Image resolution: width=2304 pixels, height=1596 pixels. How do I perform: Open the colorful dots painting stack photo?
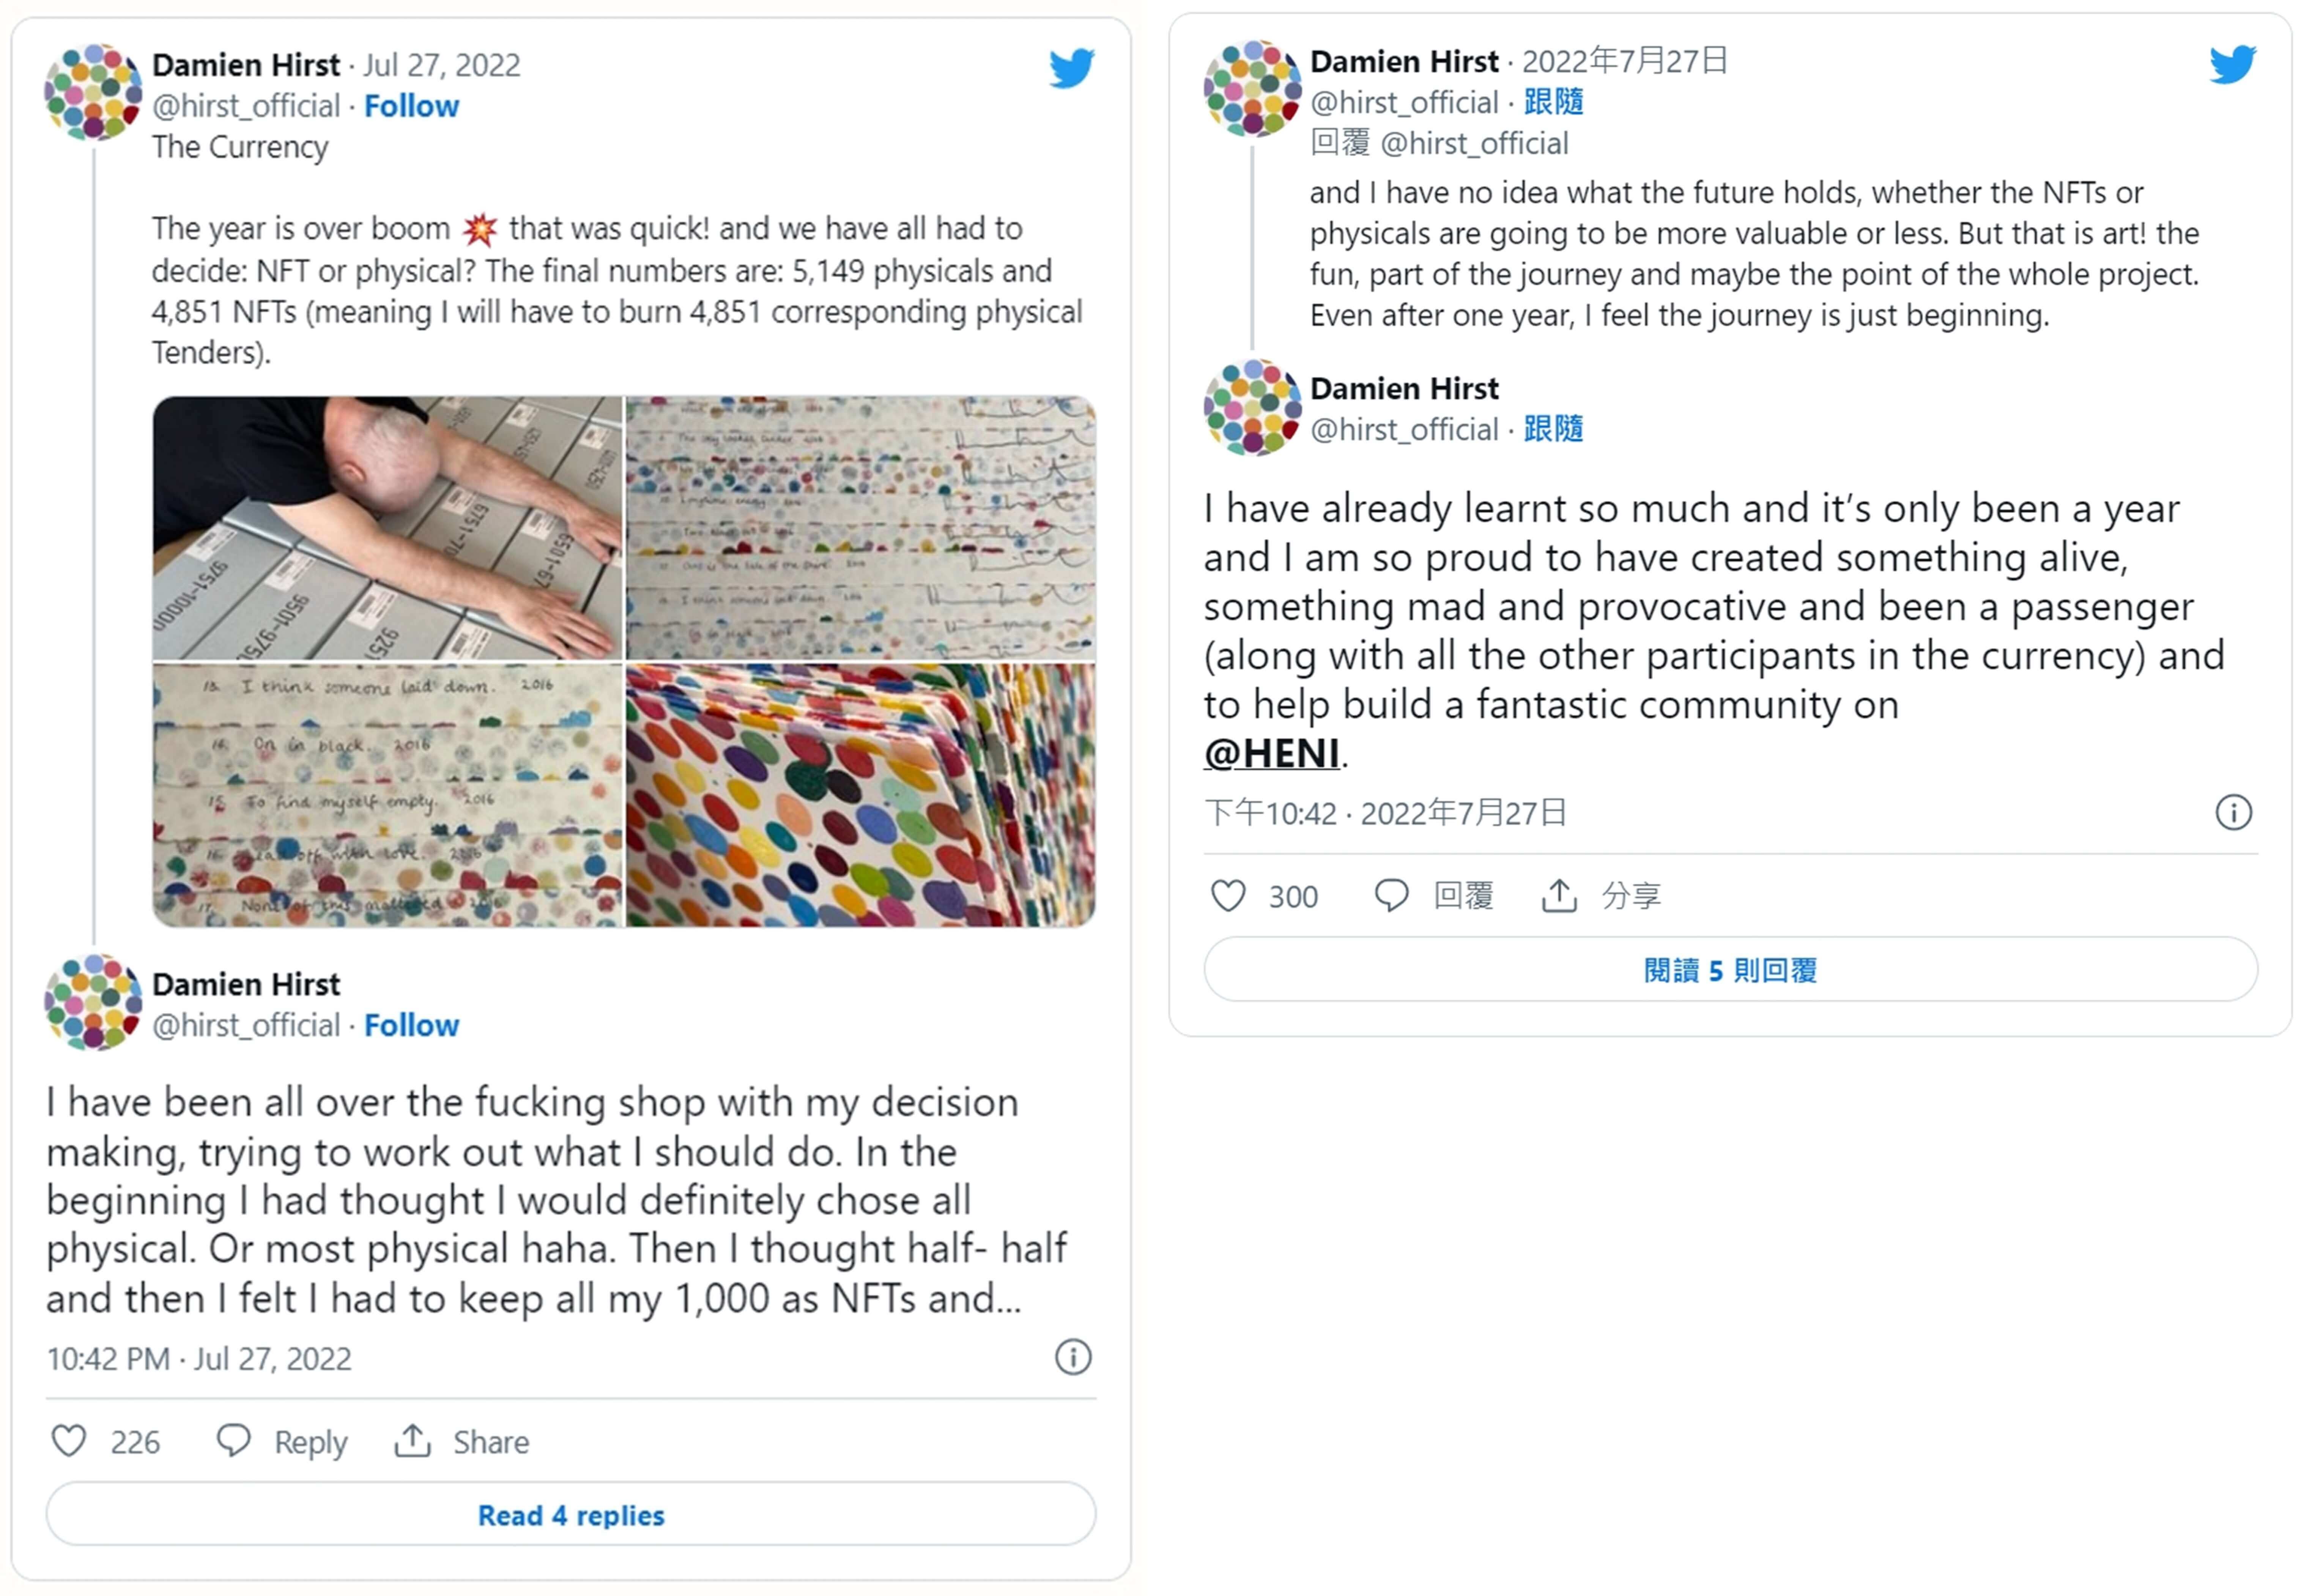tap(860, 795)
